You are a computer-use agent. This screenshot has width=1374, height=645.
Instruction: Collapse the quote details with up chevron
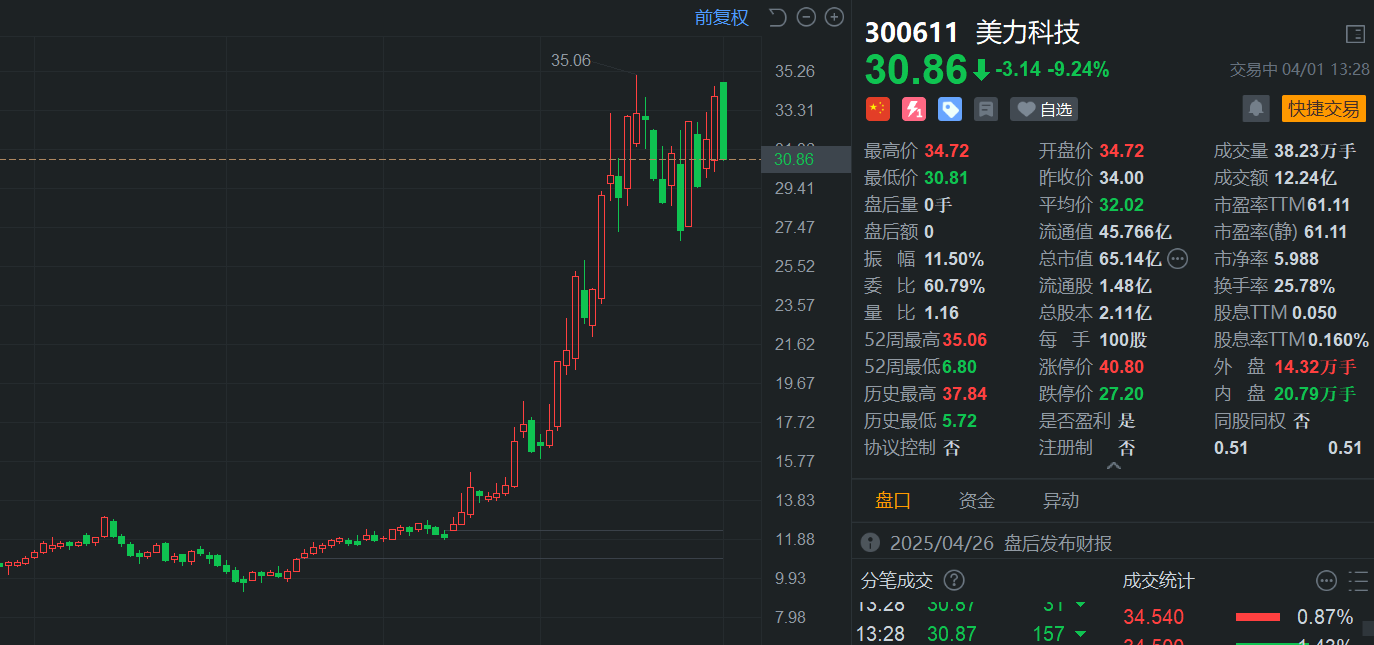pyautogui.click(x=1114, y=466)
